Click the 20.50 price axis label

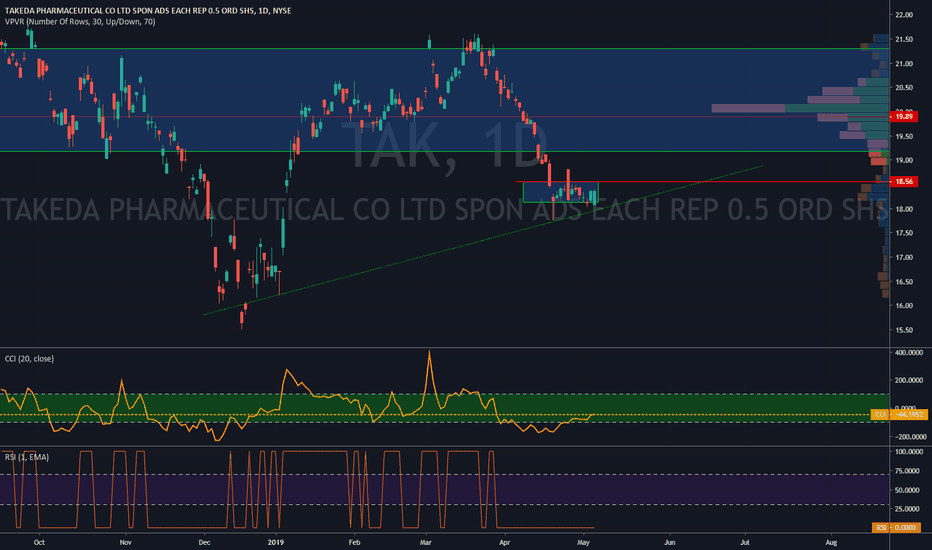(x=904, y=87)
